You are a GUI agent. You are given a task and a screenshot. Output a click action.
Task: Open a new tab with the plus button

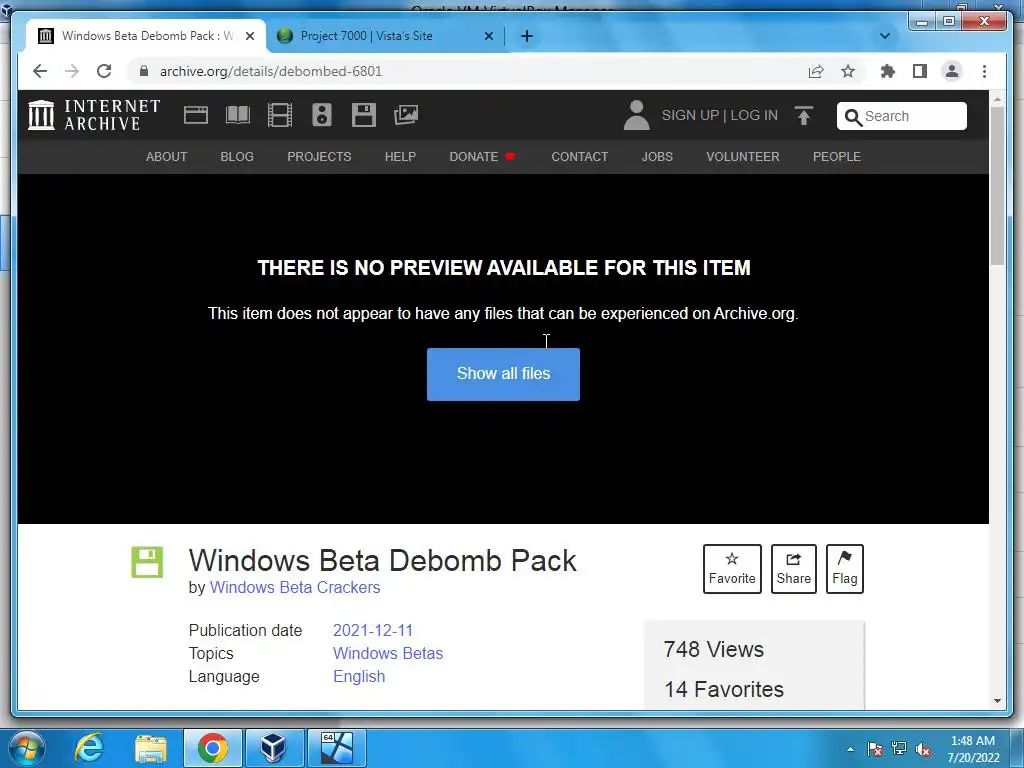coord(526,36)
